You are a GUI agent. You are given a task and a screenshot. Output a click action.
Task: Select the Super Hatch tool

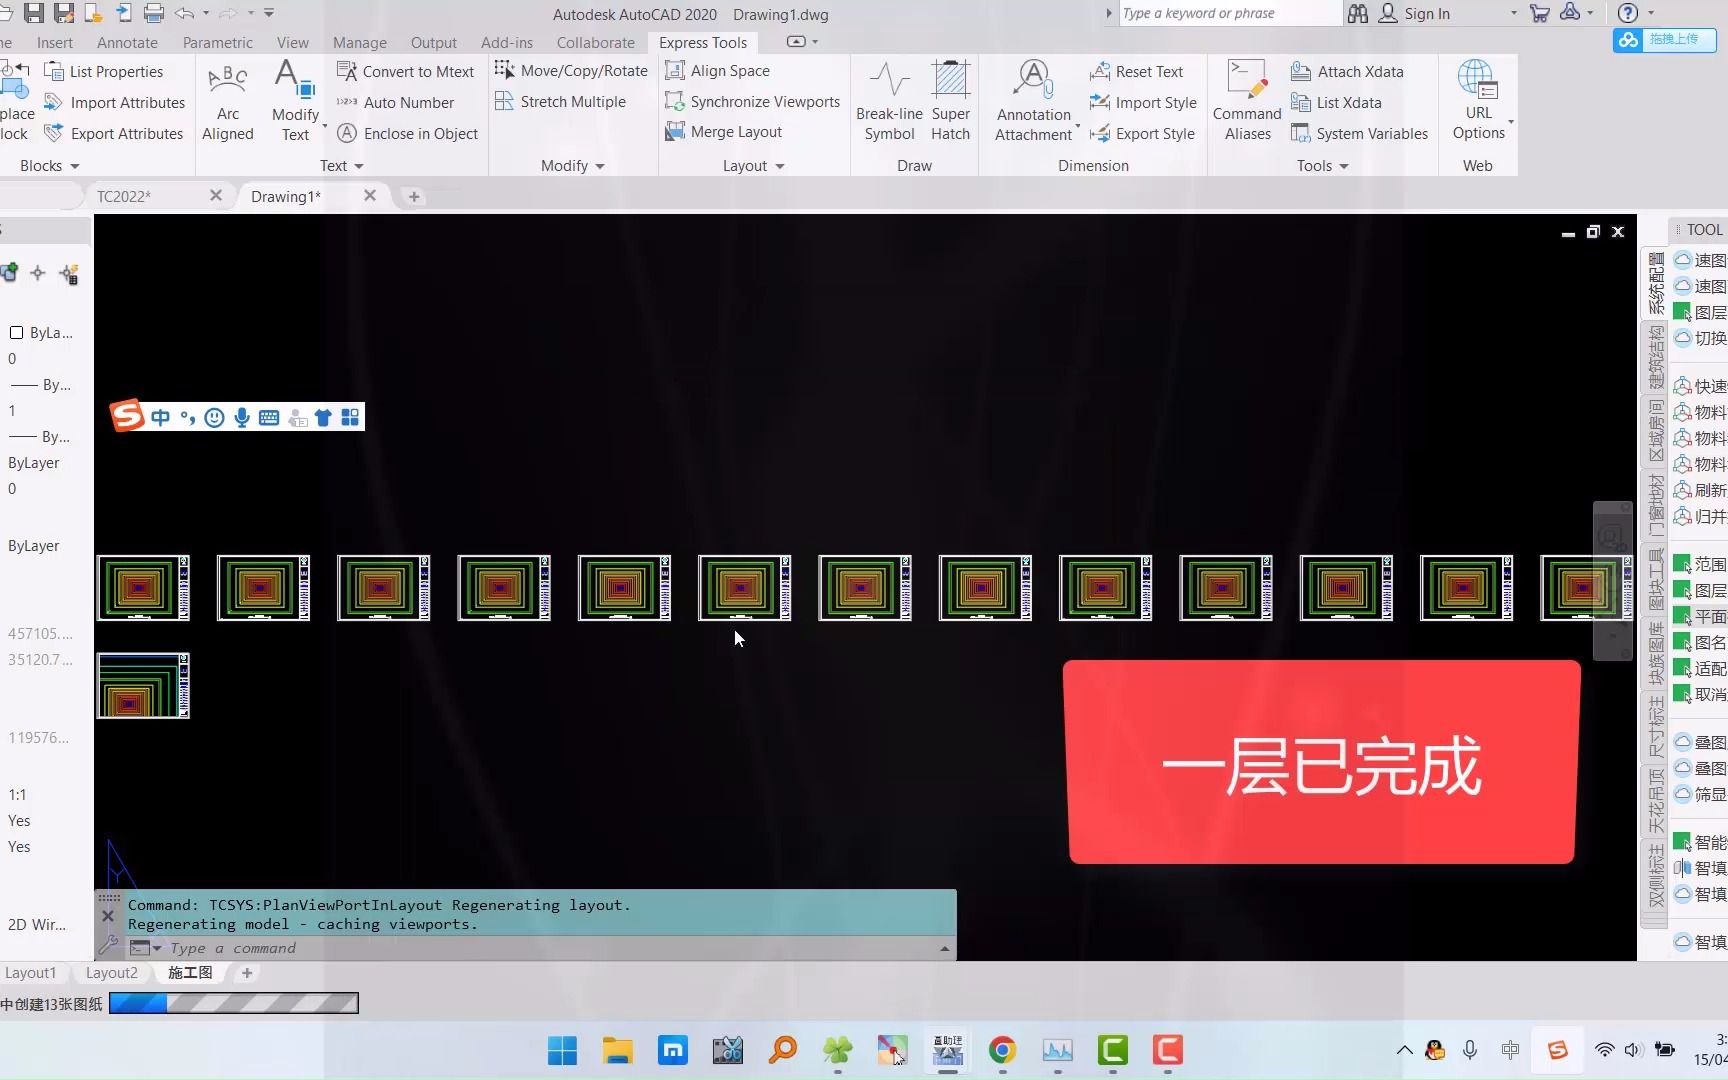(x=949, y=100)
